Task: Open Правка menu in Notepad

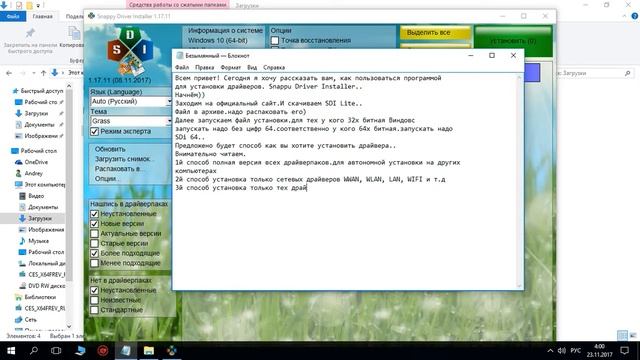Action: [204, 67]
